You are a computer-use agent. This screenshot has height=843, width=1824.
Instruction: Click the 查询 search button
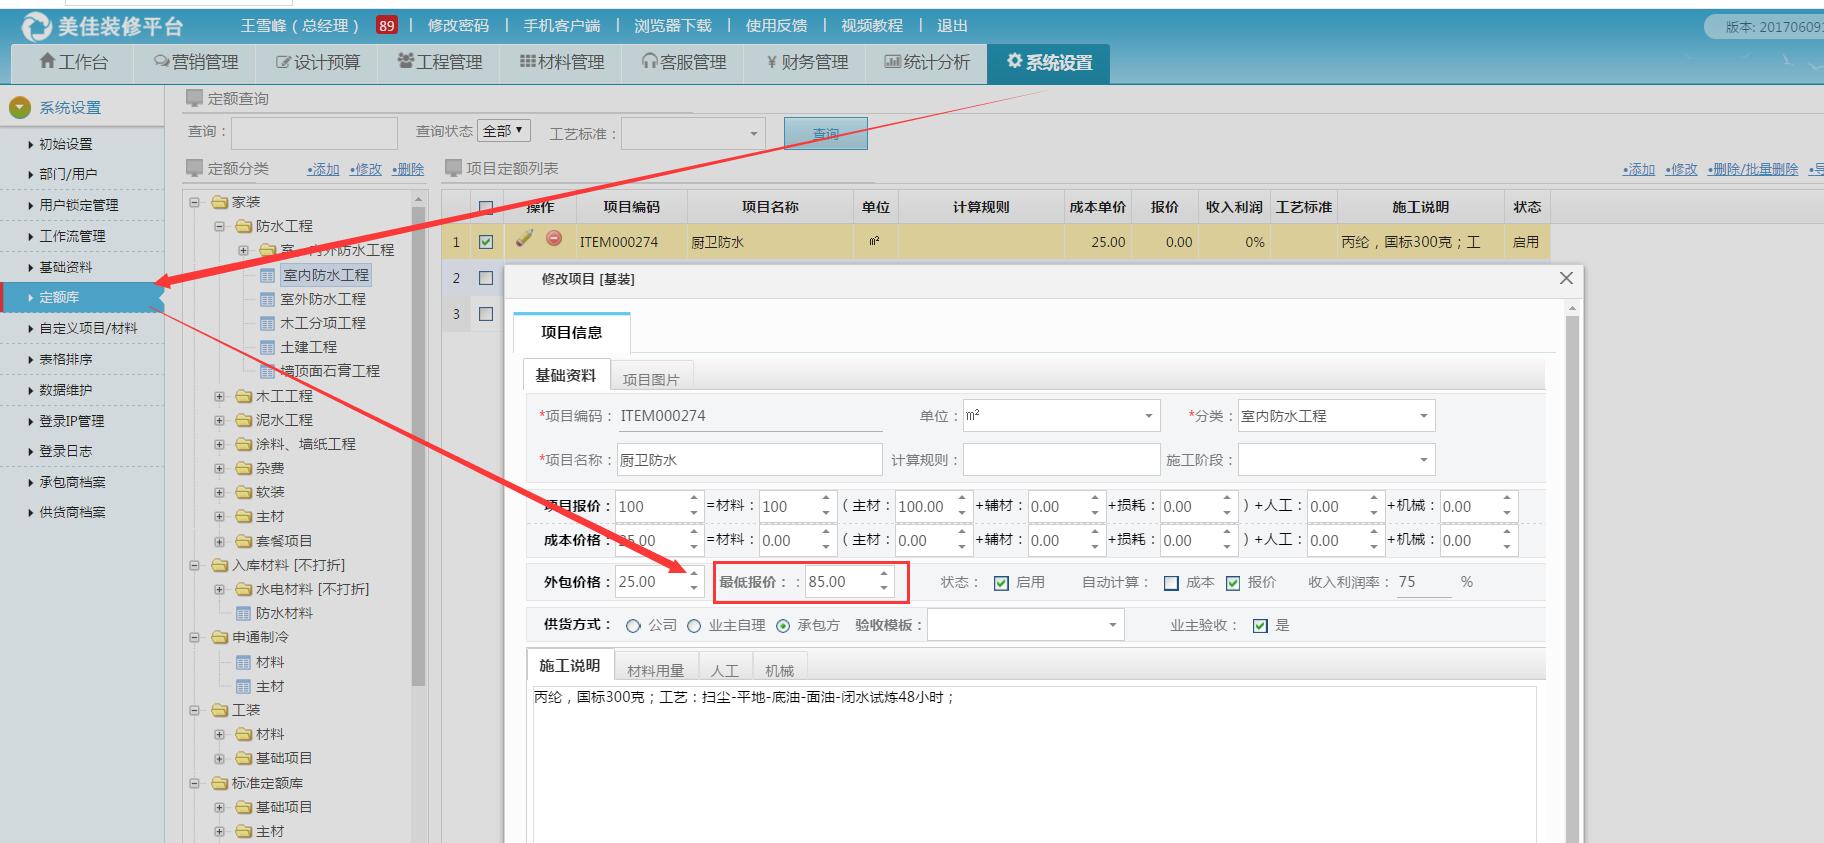click(x=825, y=133)
